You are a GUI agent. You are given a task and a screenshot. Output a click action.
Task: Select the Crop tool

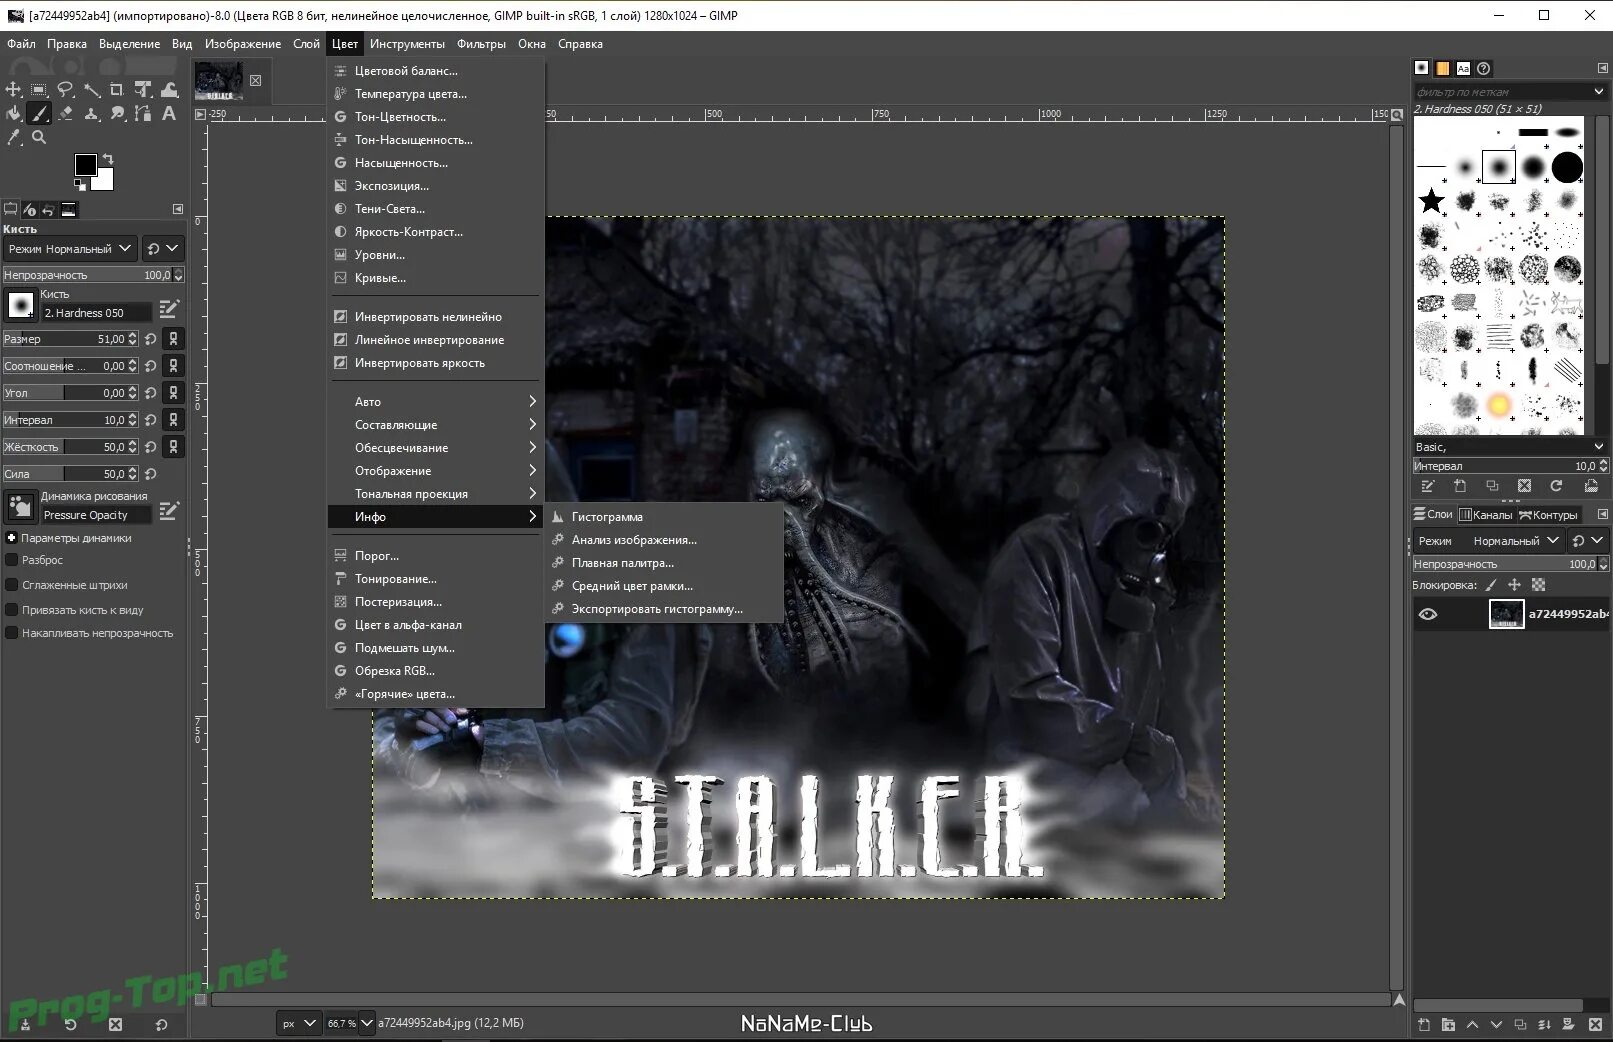116,89
